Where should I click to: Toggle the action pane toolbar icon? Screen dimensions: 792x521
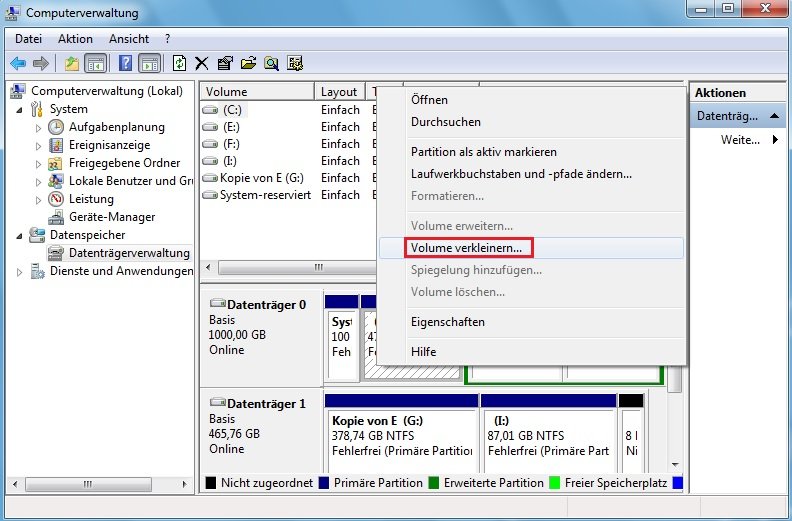tap(150, 64)
